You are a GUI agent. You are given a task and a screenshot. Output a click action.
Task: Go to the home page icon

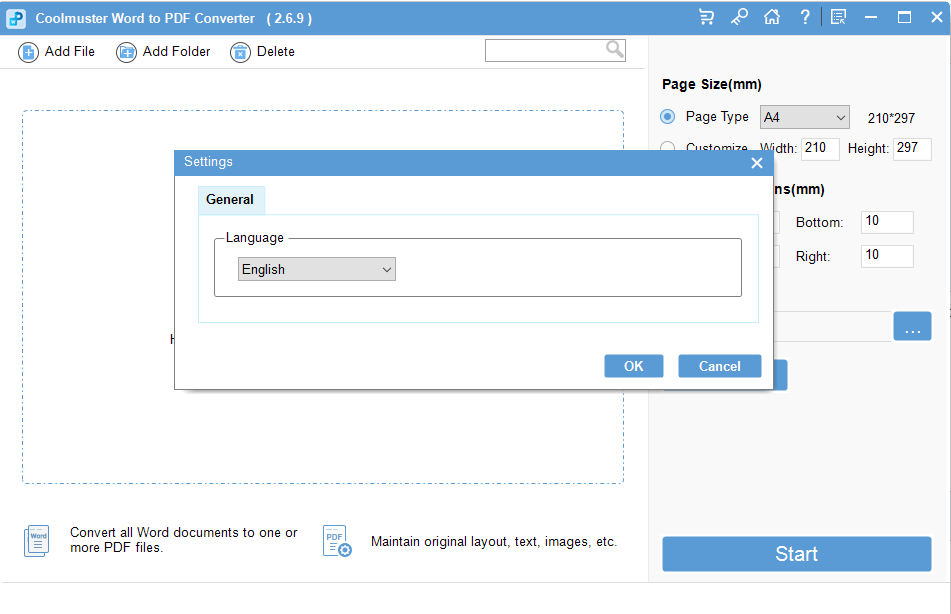click(x=771, y=17)
